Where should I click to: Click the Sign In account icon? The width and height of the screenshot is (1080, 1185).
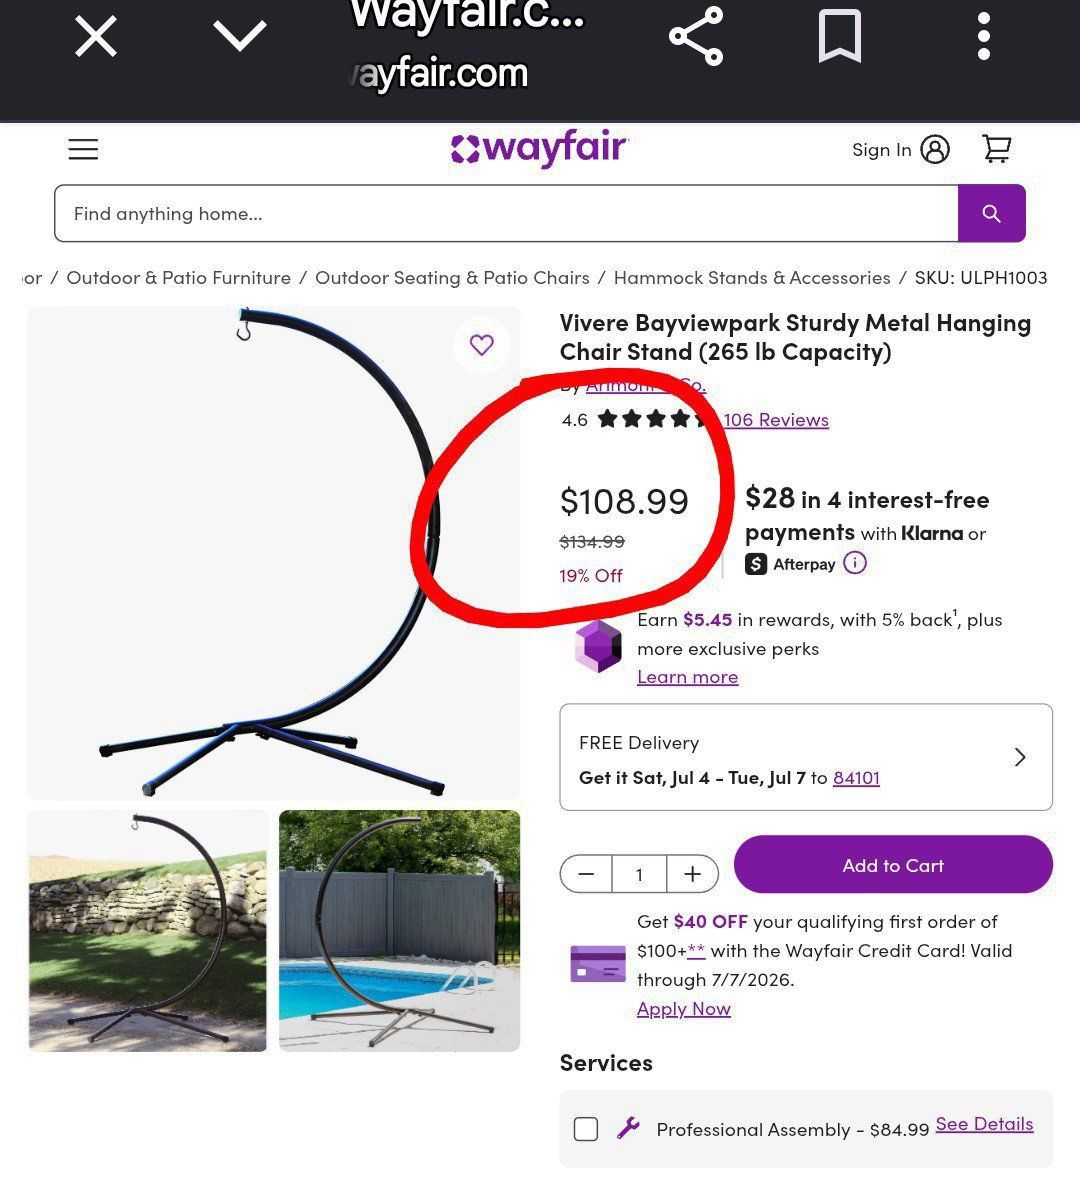coord(935,150)
